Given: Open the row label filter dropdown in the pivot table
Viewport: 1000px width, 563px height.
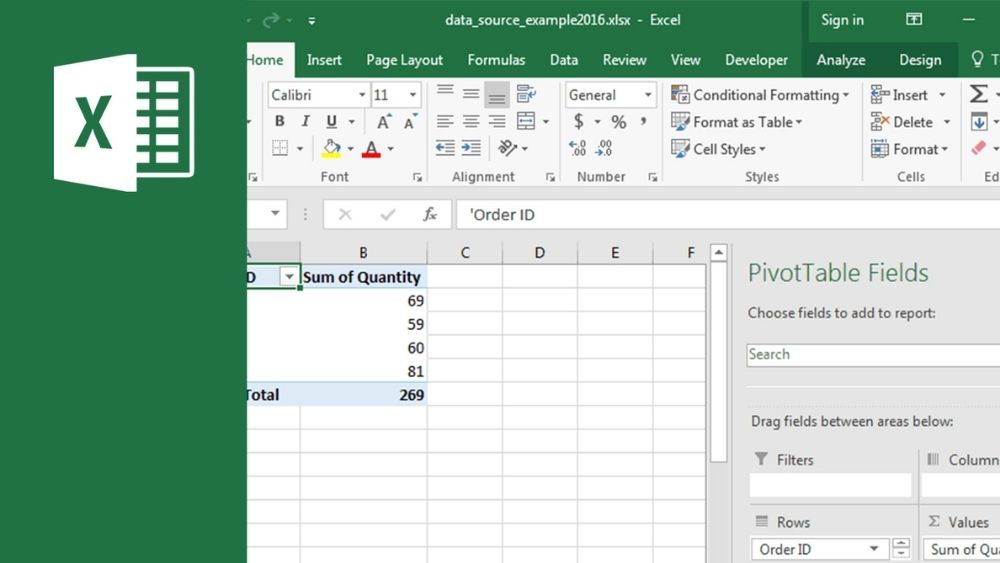Looking at the screenshot, I should point(289,277).
